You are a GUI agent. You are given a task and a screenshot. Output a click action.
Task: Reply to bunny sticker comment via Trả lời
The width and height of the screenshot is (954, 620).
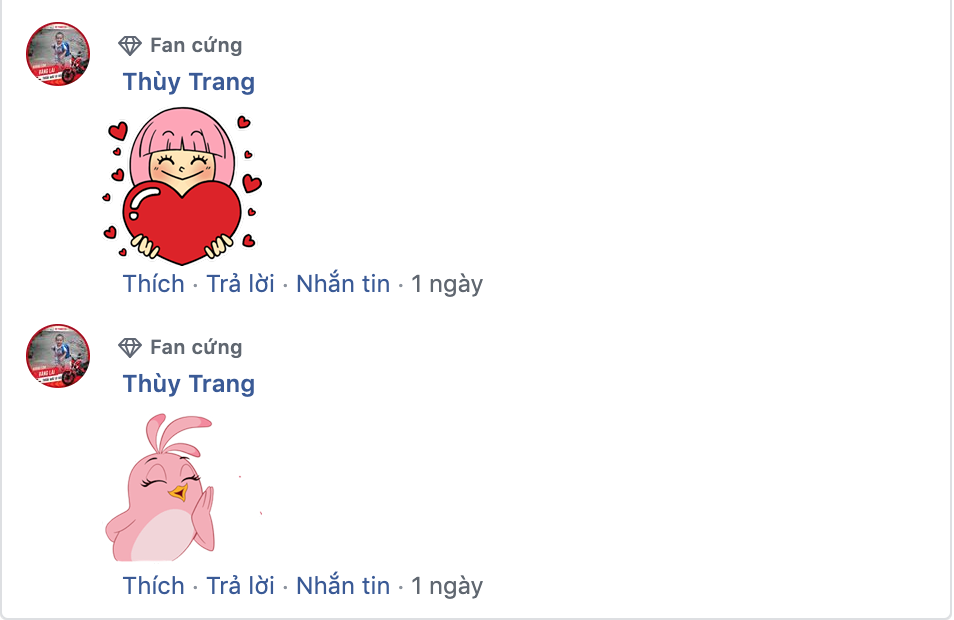pos(240,586)
